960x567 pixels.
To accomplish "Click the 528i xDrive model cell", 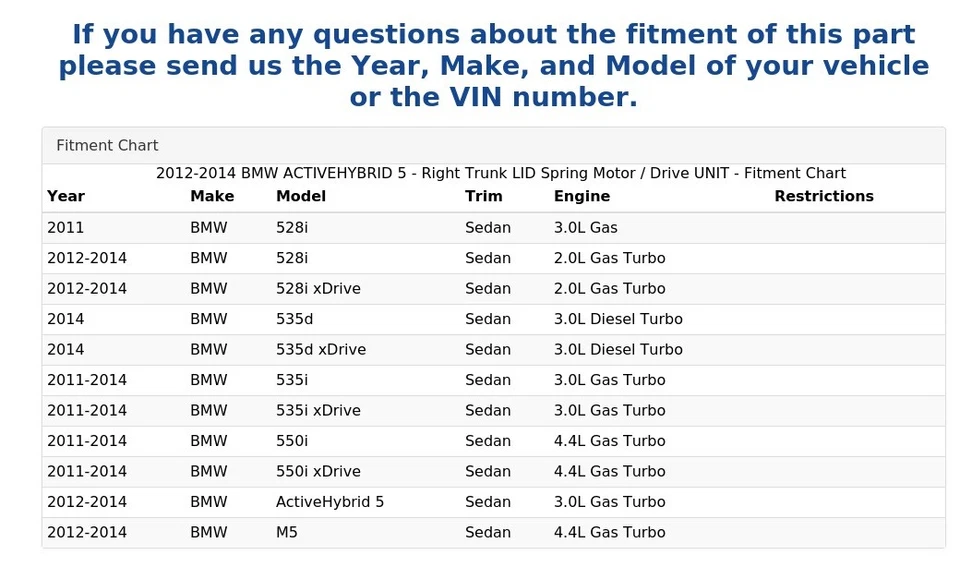I will pos(318,289).
